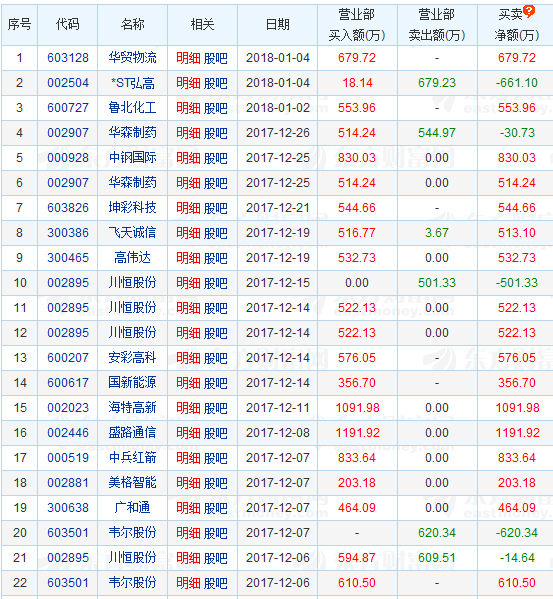Screen dimensions: 553x599
Task: Open 盛路通信 stock name link
Action: click(x=132, y=433)
